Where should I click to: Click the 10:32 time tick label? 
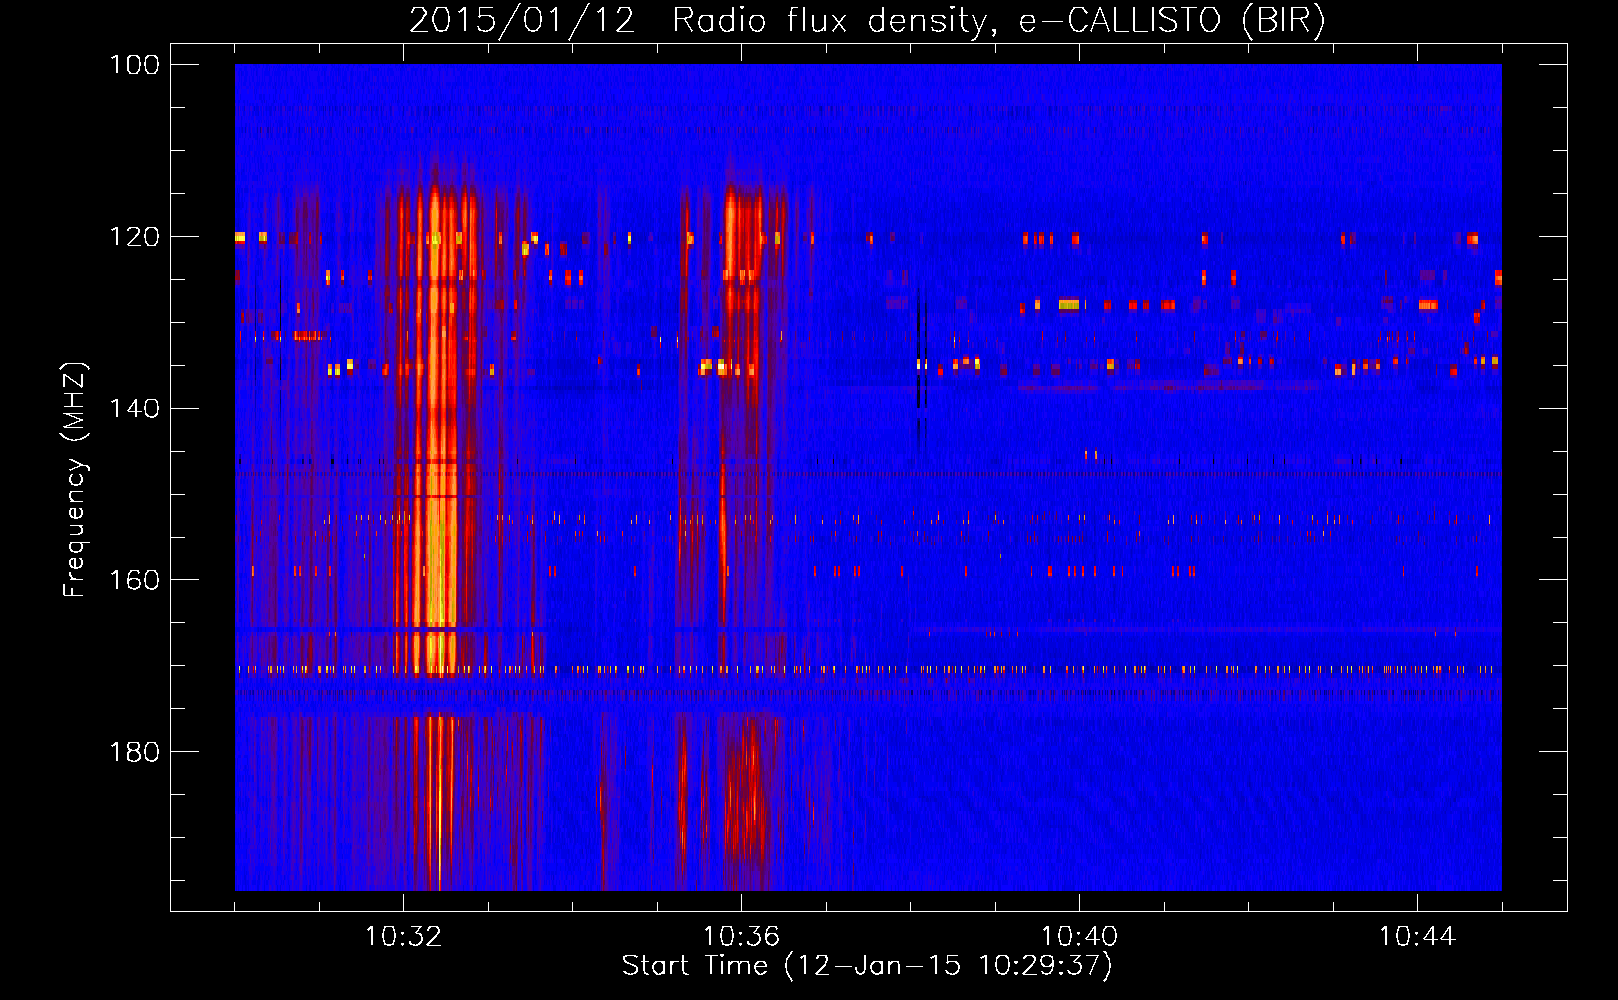pos(403,937)
